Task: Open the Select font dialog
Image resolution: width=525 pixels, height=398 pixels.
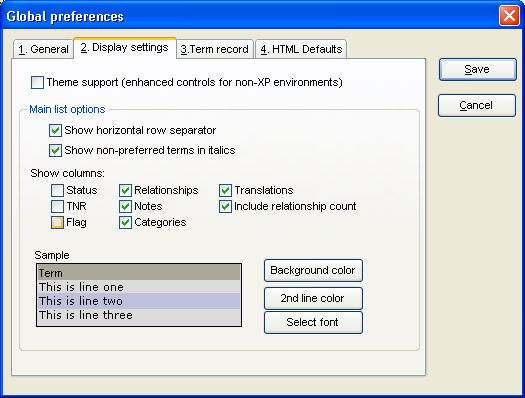Action: pos(313,322)
